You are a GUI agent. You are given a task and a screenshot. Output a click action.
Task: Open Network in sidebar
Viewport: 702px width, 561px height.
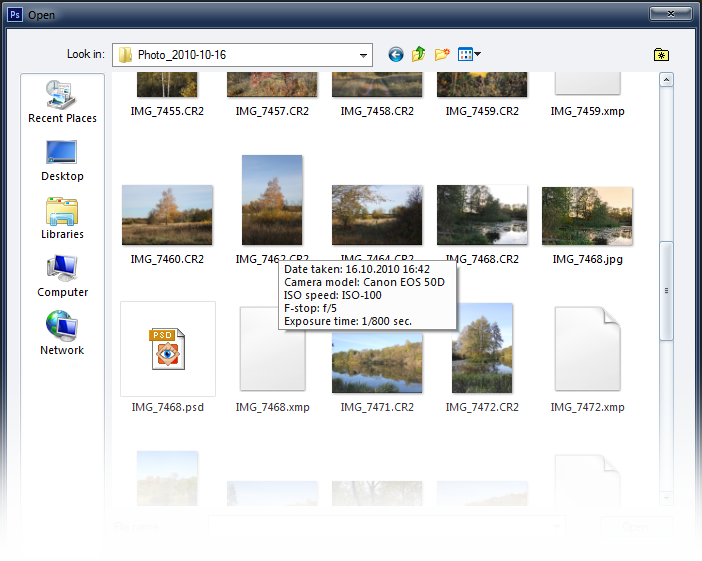click(x=62, y=334)
